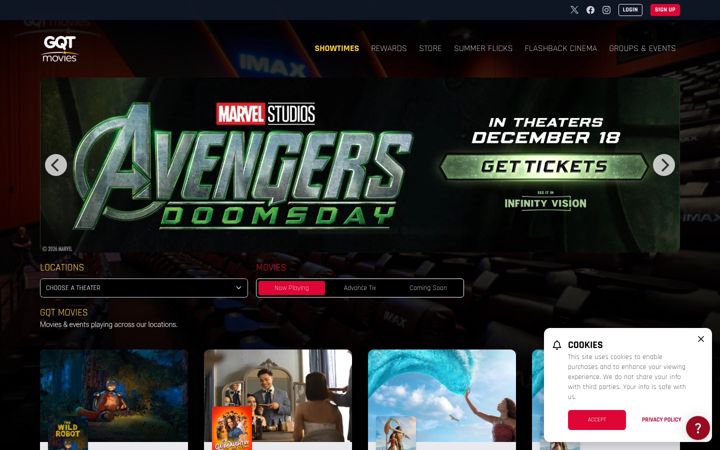The image size is (720, 450).
Task: Open the red help question-mark bubble
Action: coord(698,428)
